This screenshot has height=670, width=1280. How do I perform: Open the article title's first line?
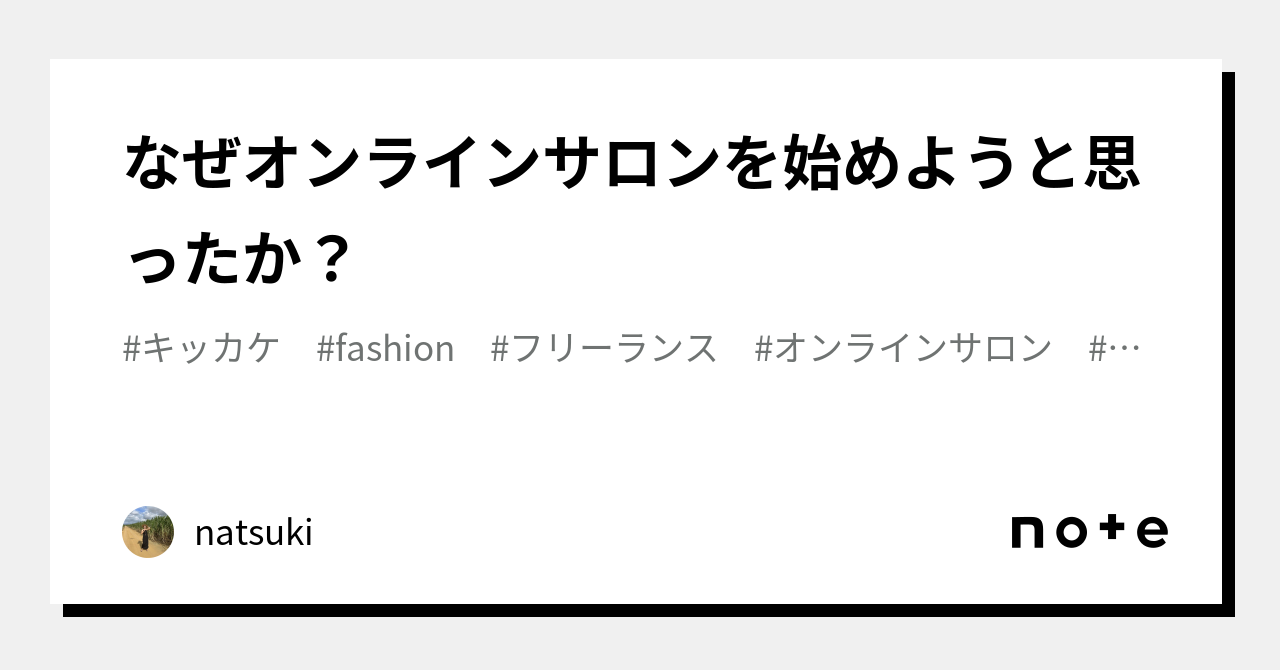click(632, 164)
